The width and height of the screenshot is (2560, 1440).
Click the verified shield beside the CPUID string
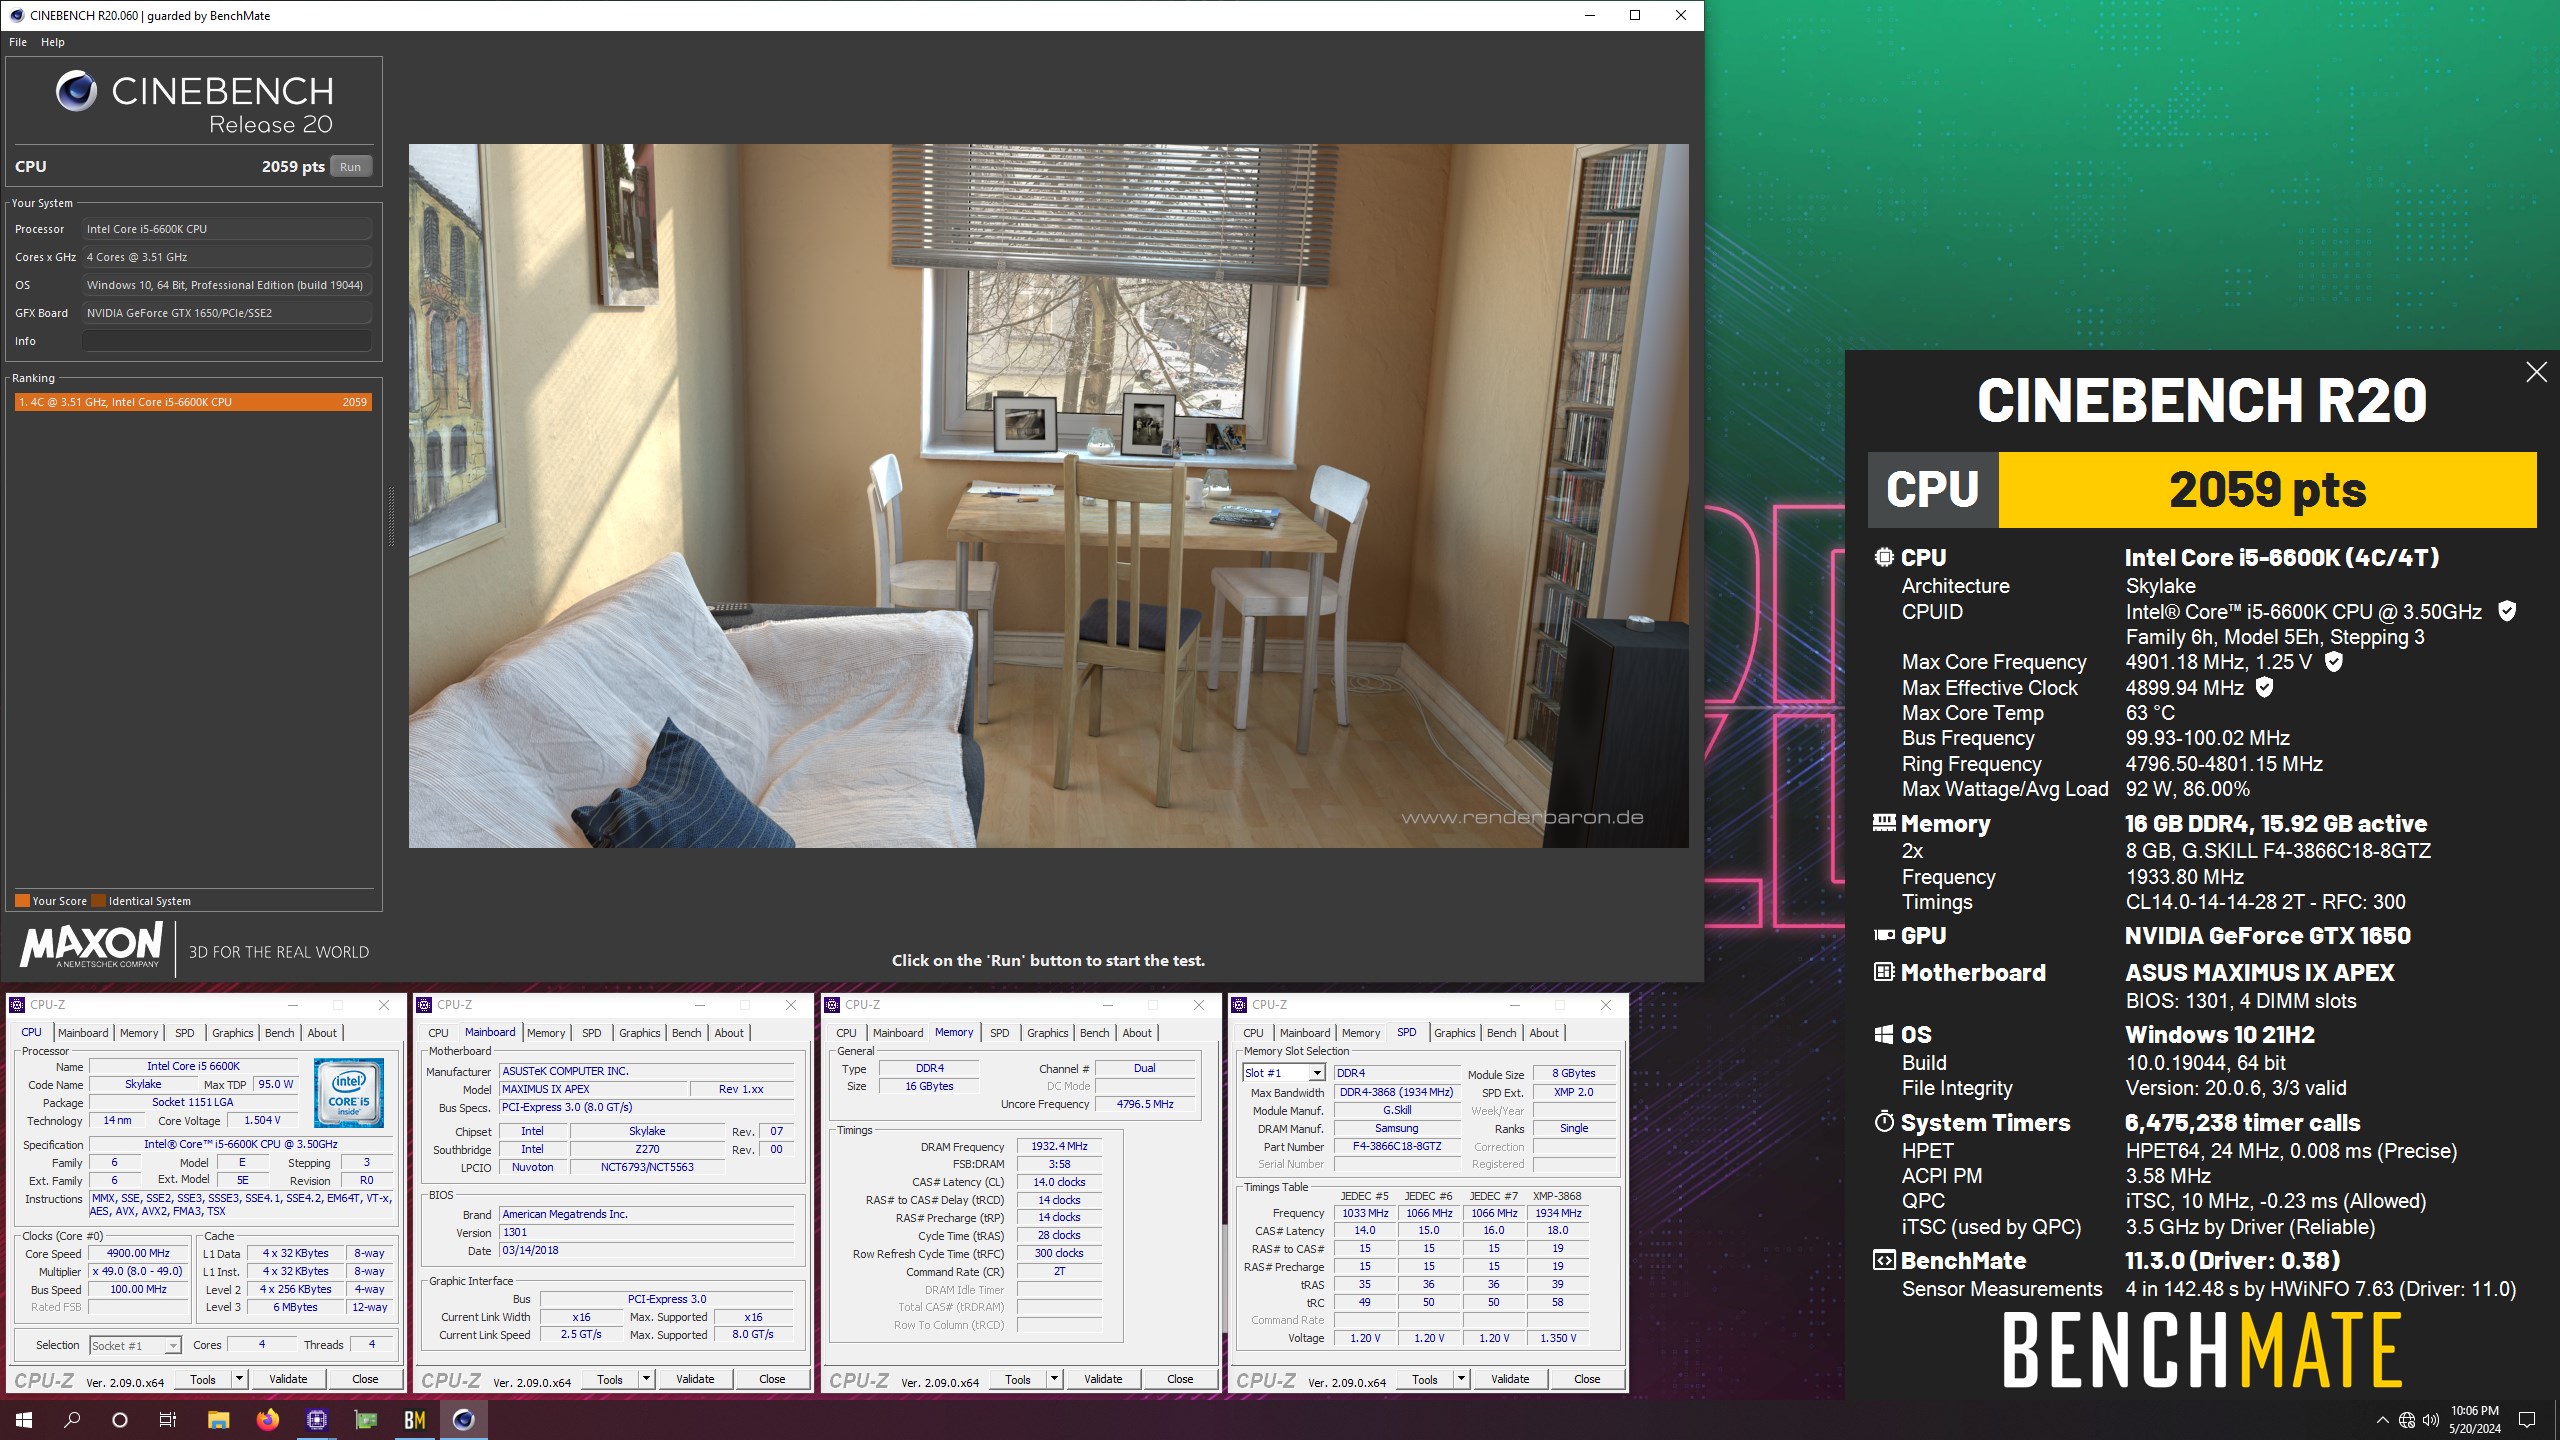(x=2507, y=611)
